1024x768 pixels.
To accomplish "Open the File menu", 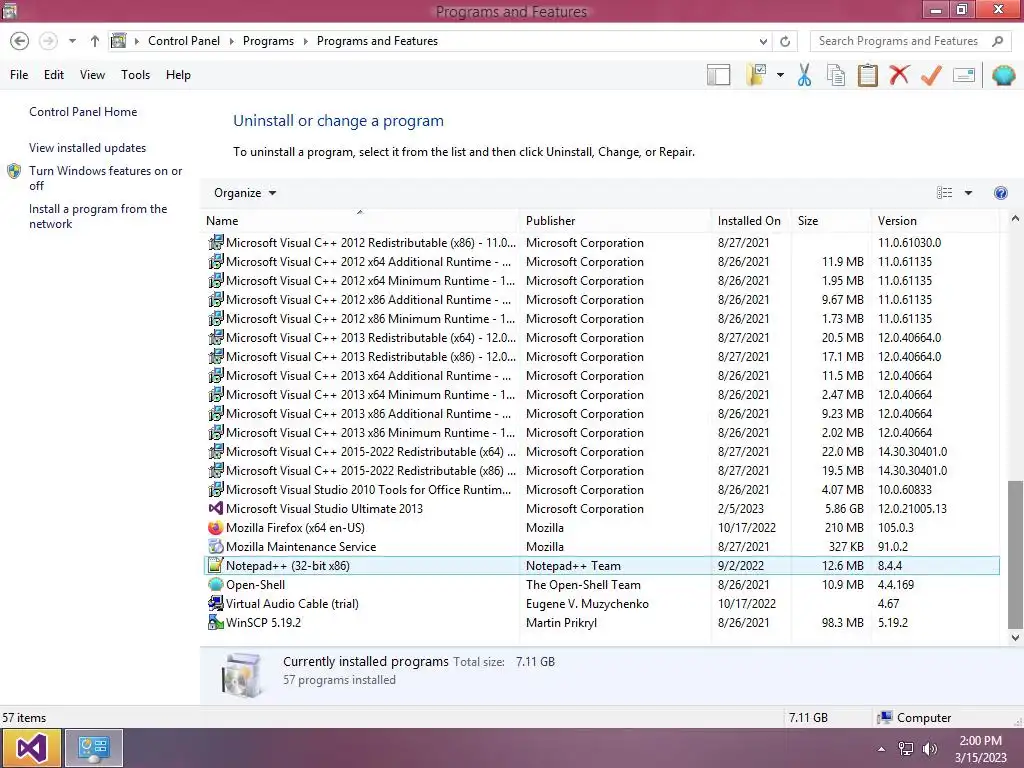I will pos(19,74).
